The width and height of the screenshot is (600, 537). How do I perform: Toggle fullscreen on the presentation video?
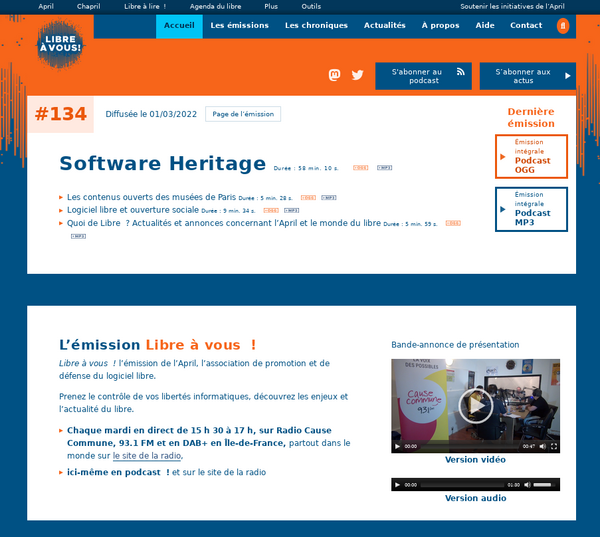tap(554, 446)
